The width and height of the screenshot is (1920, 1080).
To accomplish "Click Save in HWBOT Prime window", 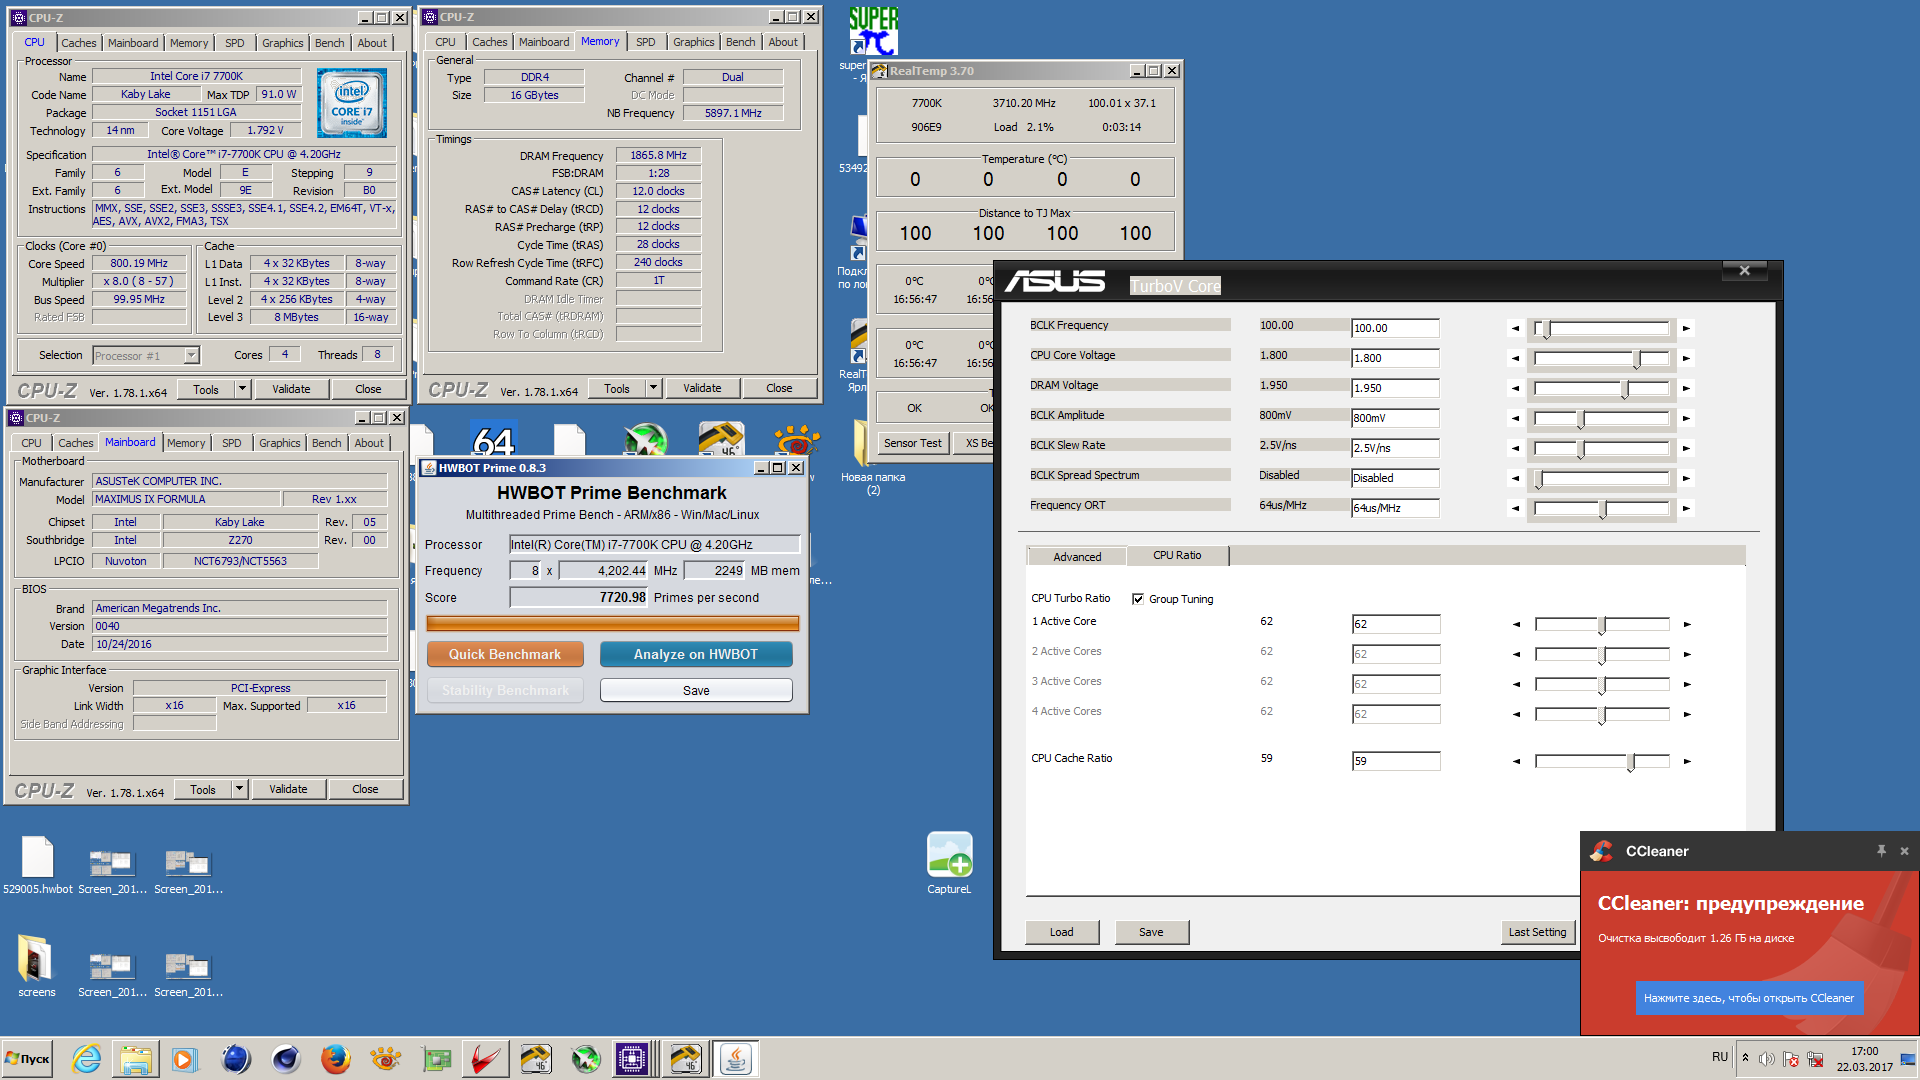I will 696,690.
